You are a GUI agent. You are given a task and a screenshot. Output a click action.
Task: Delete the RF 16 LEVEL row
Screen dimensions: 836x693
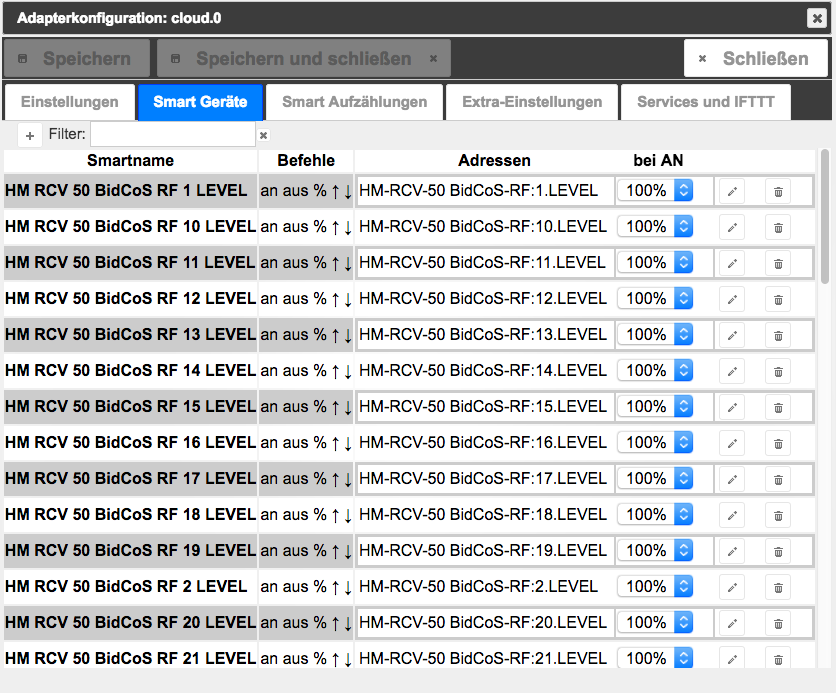click(778, 444)
